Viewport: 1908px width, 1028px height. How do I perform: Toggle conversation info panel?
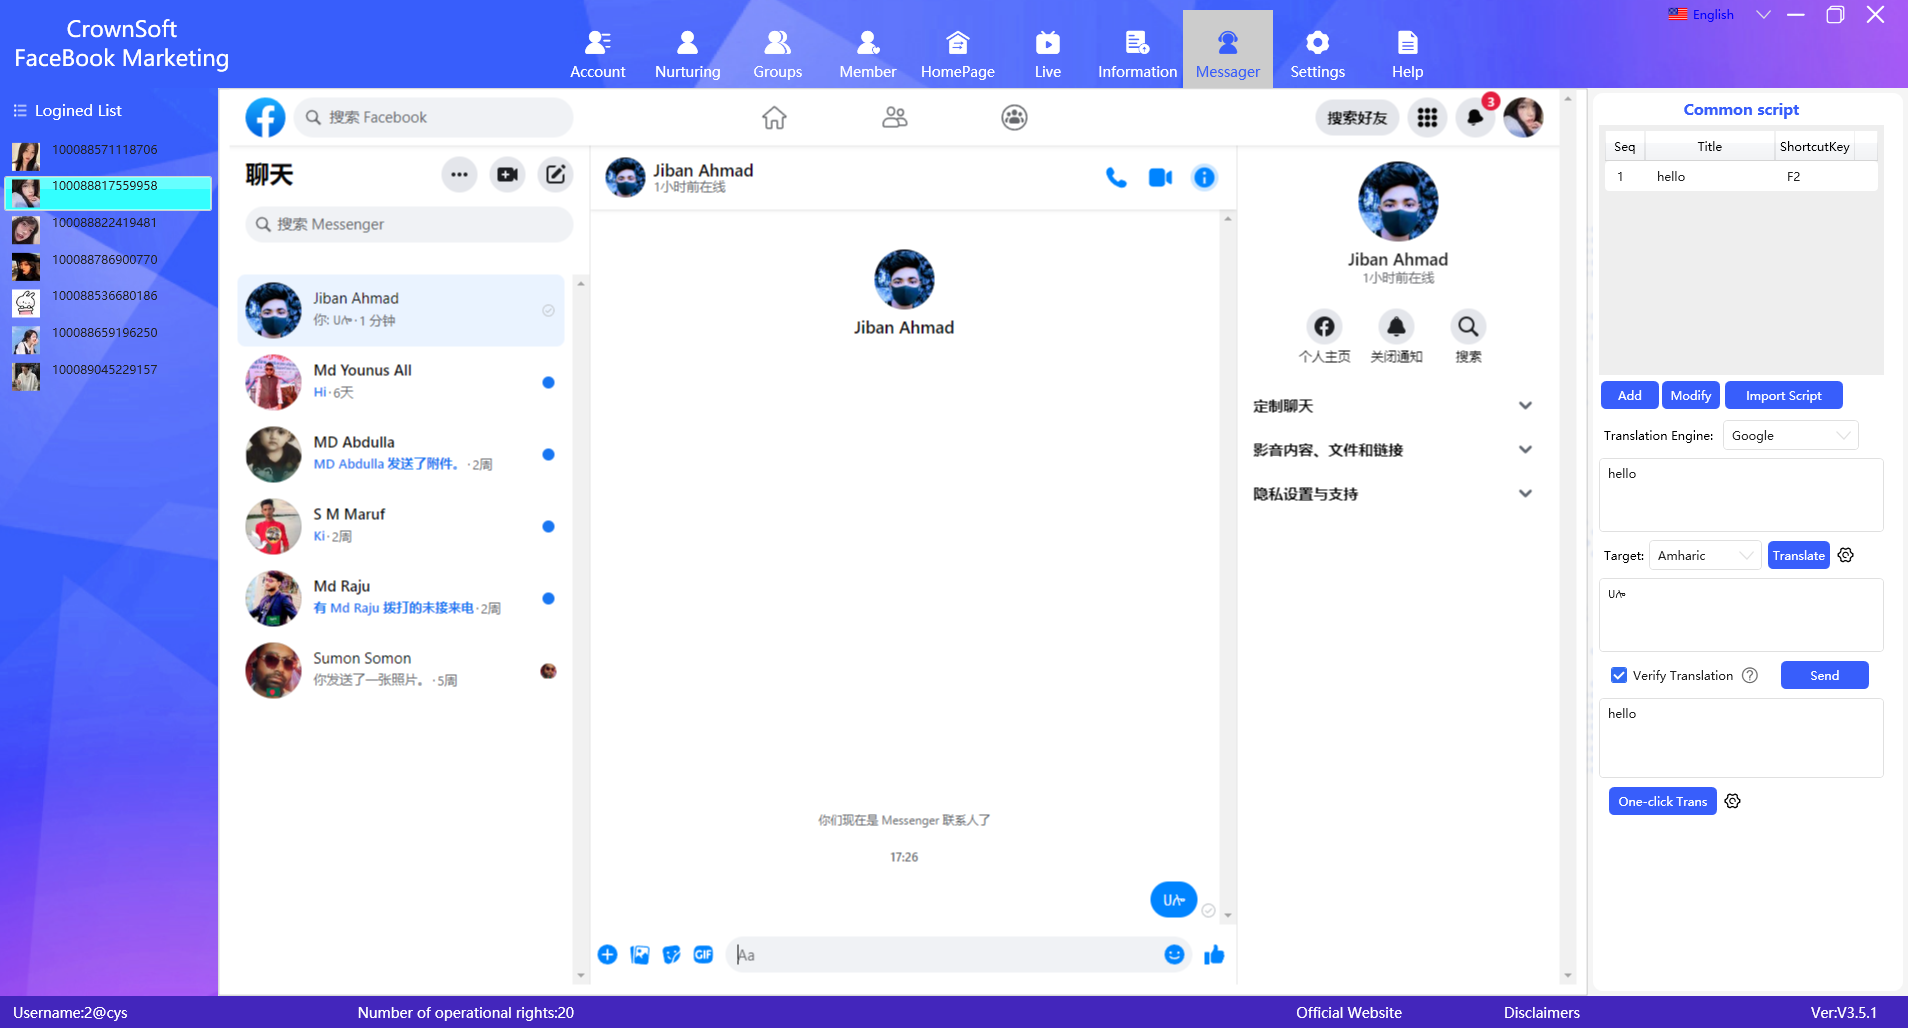tap(1204, 177)
